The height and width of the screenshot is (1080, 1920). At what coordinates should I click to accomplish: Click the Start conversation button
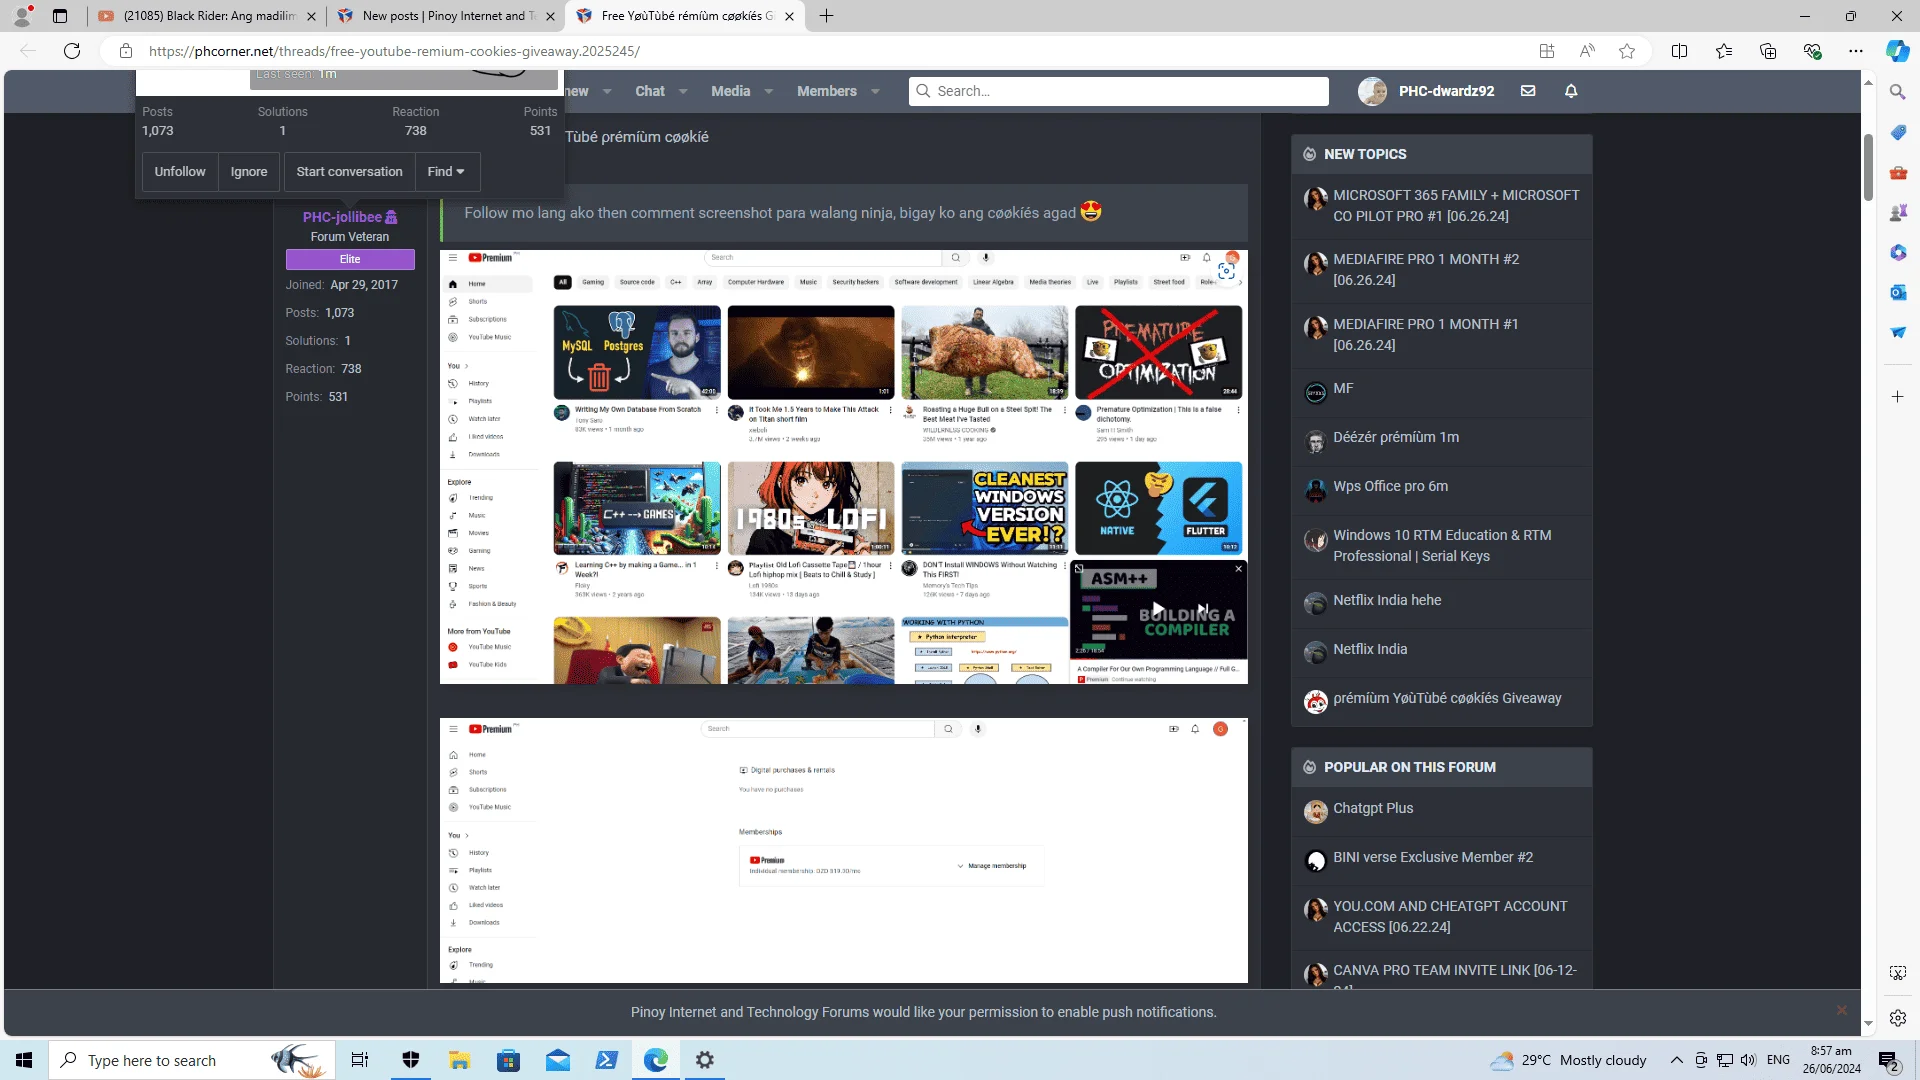click(349, 172)
